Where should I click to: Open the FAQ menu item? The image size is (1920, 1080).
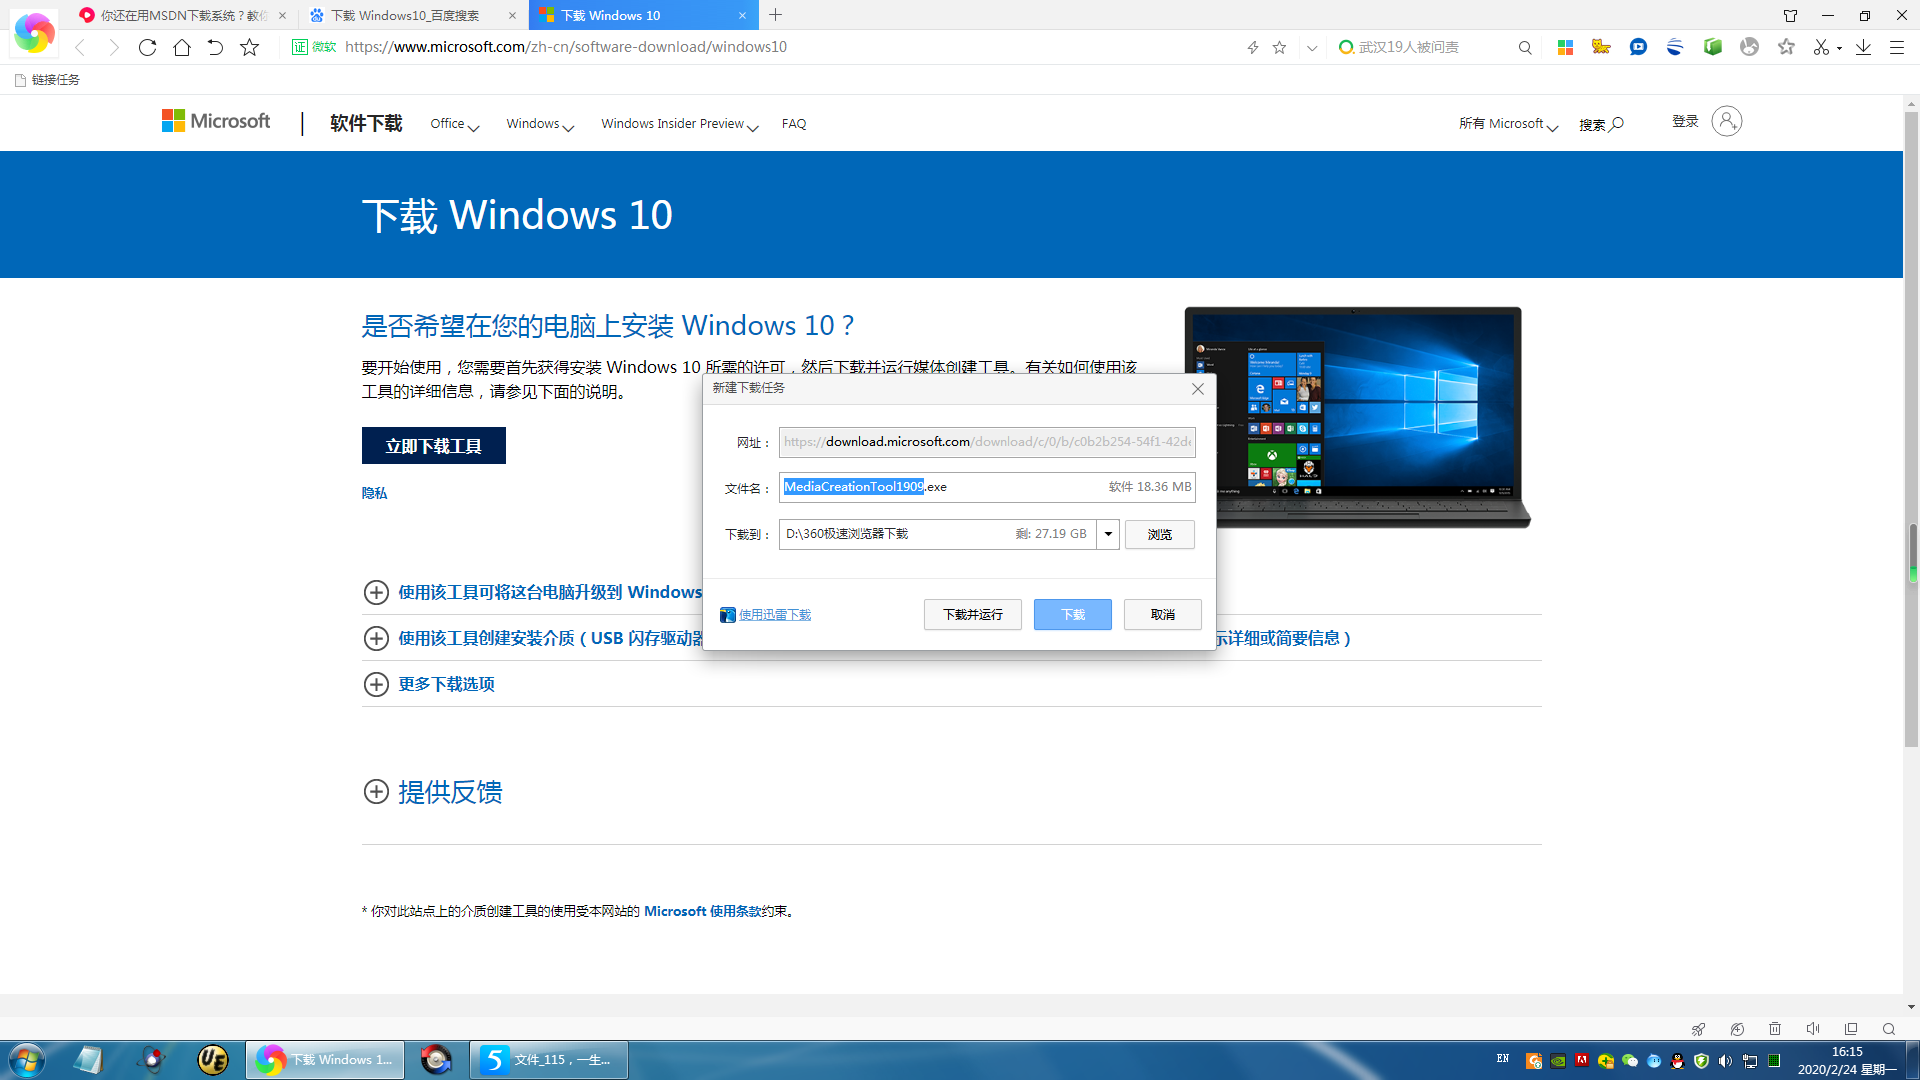click(794, 124)
